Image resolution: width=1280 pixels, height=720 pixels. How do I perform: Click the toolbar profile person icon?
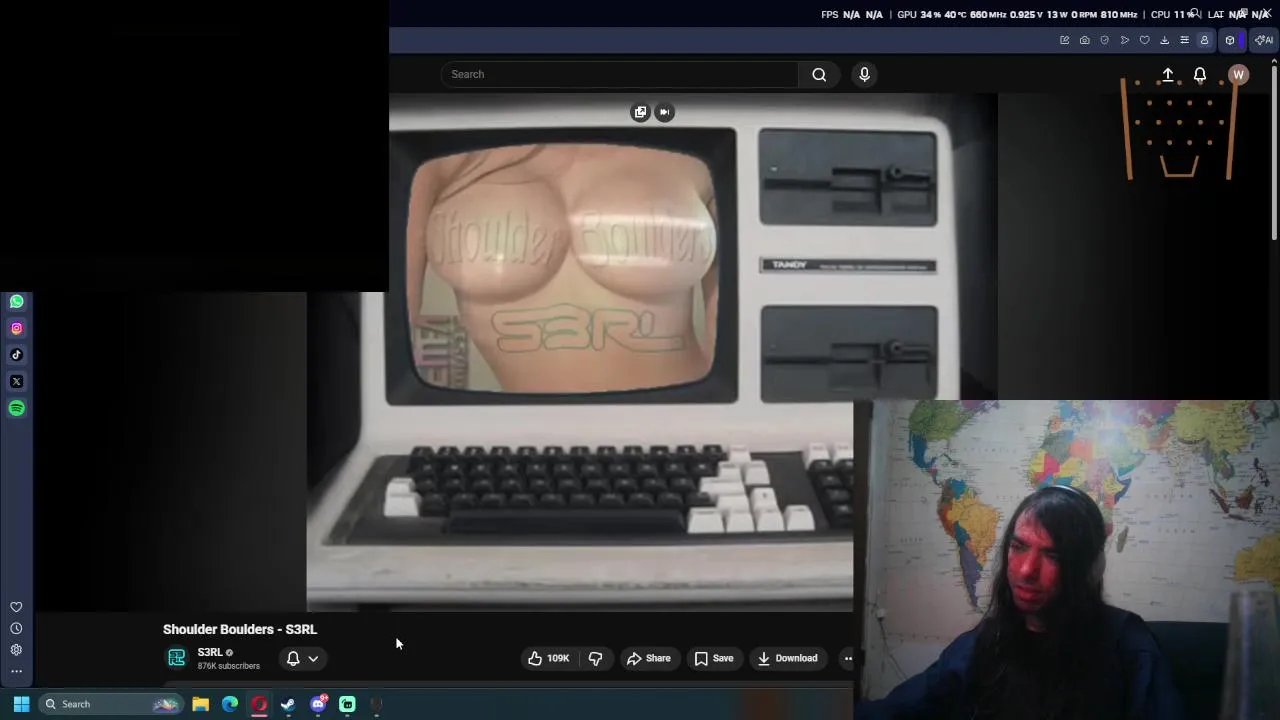(x=1204, y=40)
